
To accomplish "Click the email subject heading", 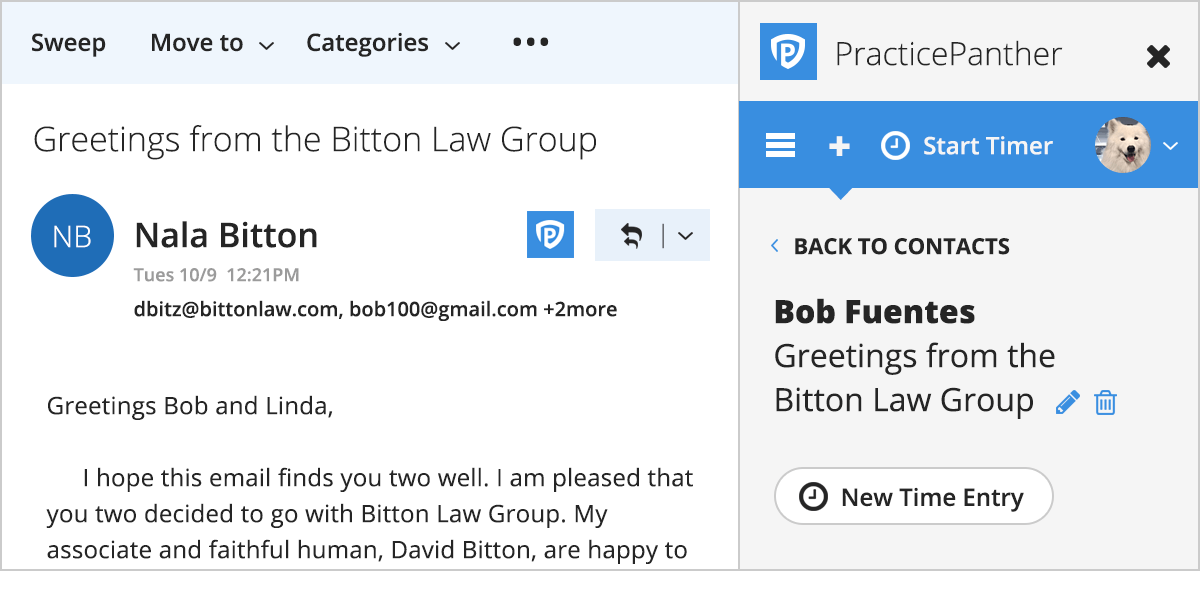I will pos(315,140).
